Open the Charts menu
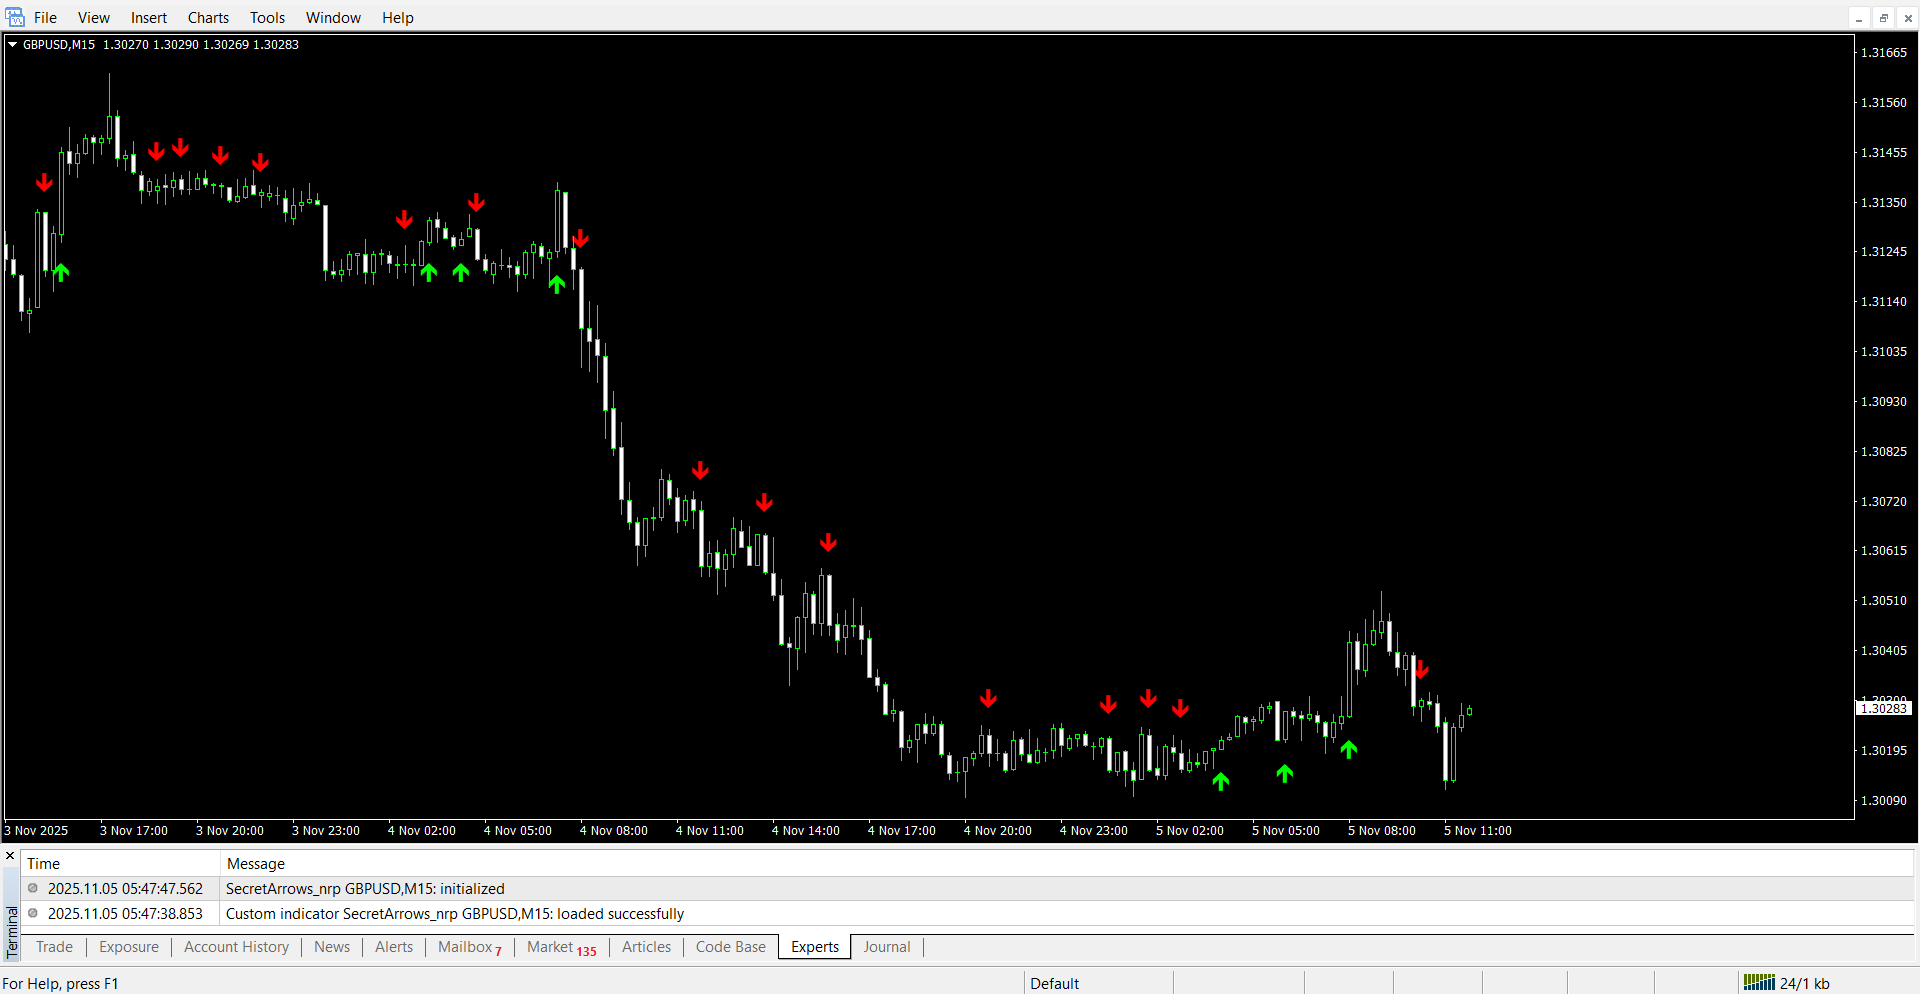Viewport: 1920px width, 994px height. click(208, 18)
